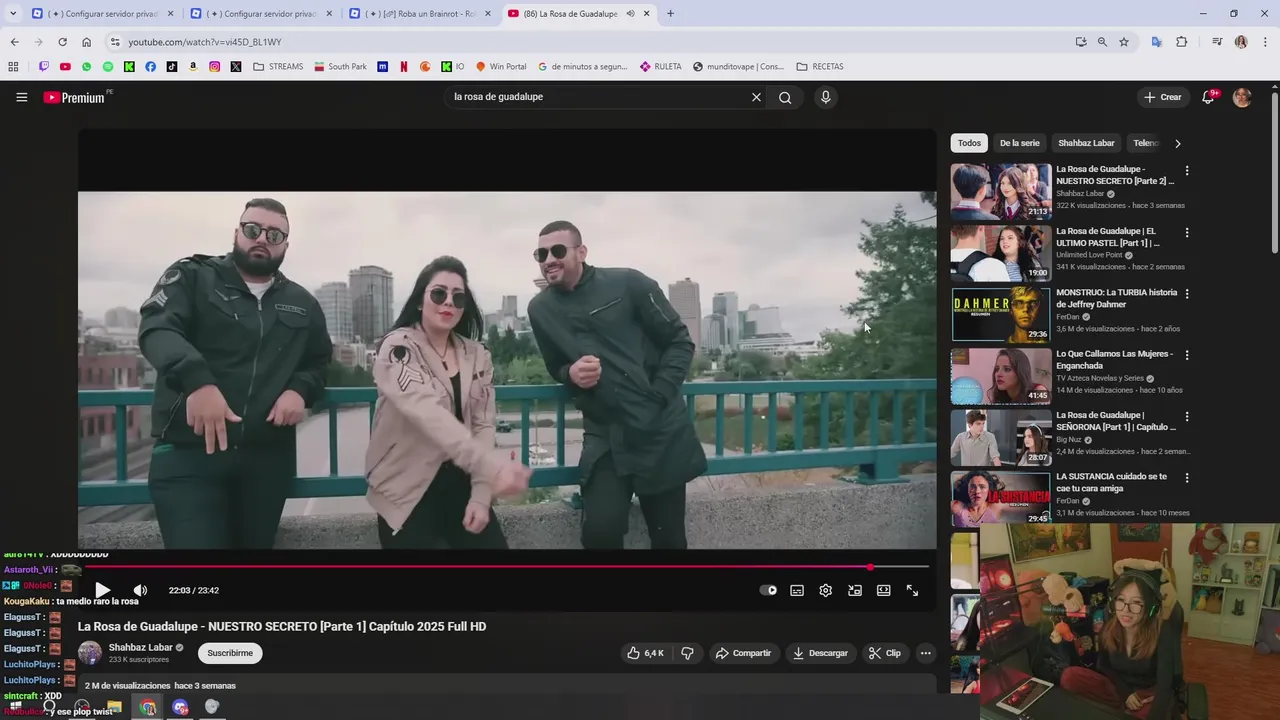1280x720 pixels.
Task: Play the paused video
Action: 102,590
